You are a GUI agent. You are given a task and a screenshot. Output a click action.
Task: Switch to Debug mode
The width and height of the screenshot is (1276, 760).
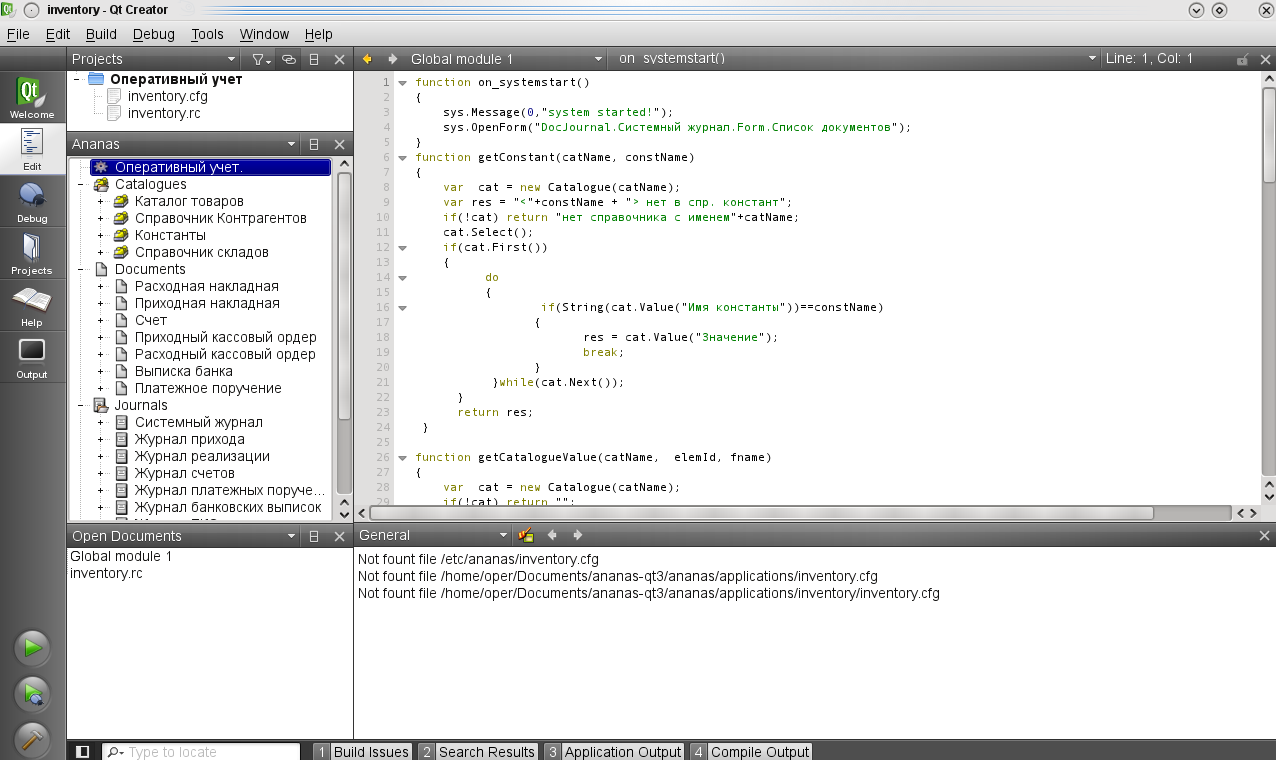(32, 201)
